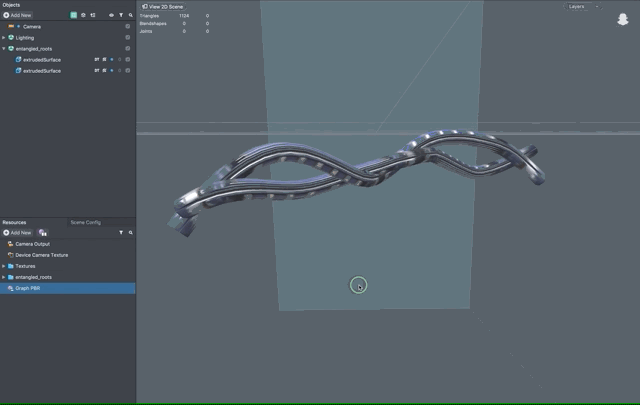Toggle the Lighting object's enabled checkbox
Screen dimensions: 640x405
pos(128,37)
